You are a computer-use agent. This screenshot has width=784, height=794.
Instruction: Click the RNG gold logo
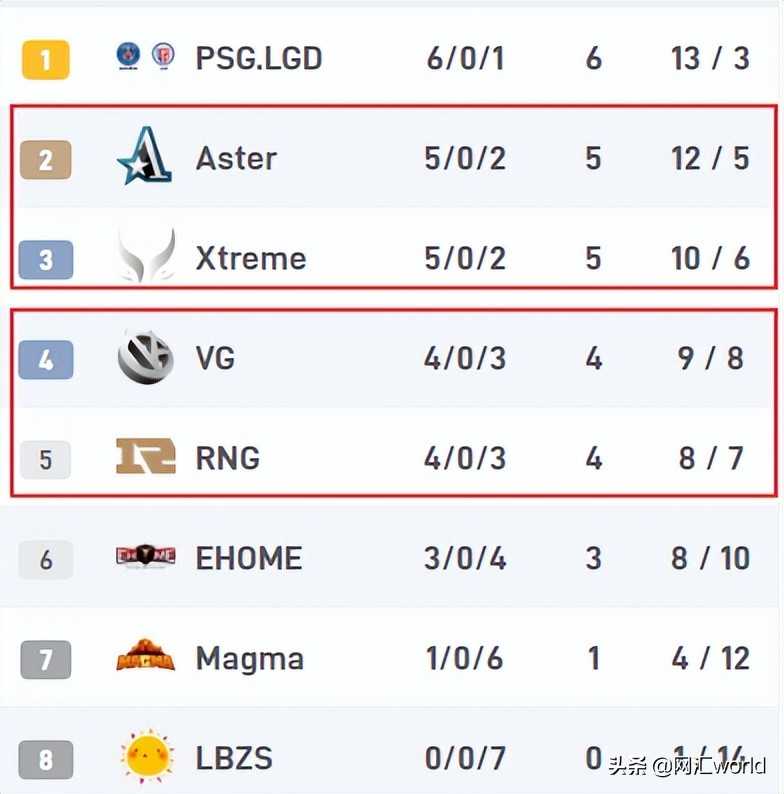146,456
